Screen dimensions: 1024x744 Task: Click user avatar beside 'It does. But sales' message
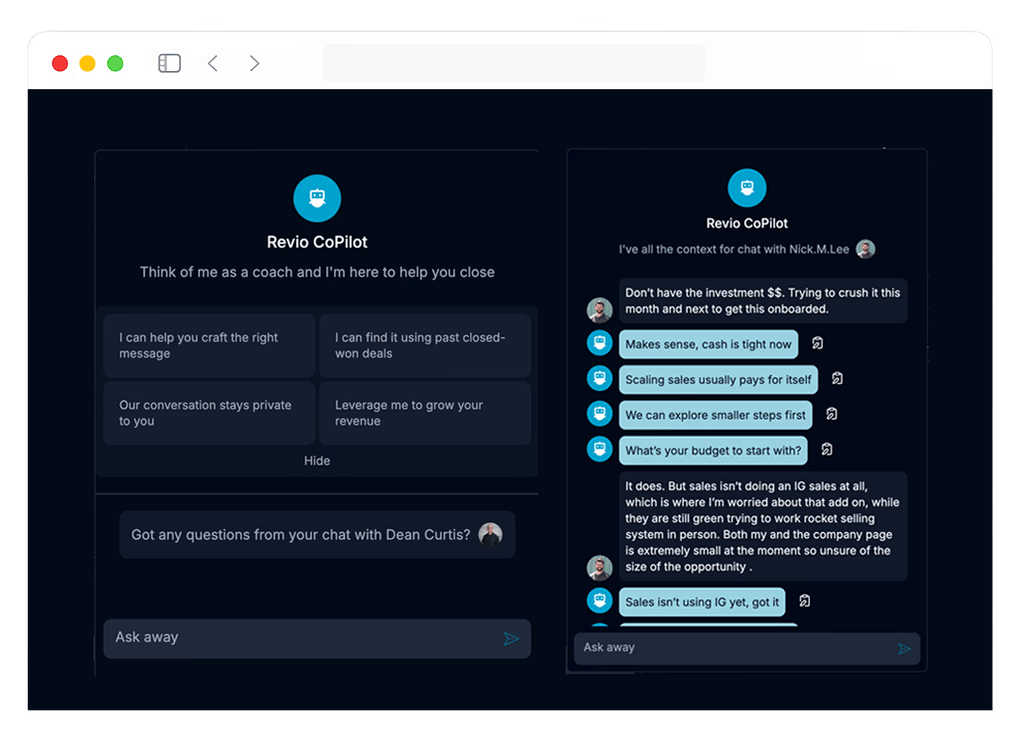coord(599,568)
